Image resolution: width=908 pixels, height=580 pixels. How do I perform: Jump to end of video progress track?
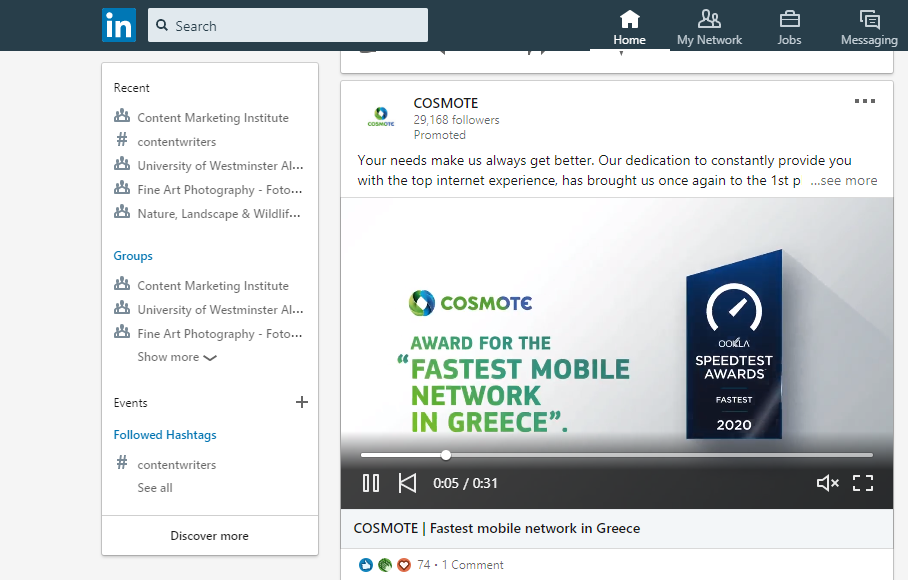point(872,455)
